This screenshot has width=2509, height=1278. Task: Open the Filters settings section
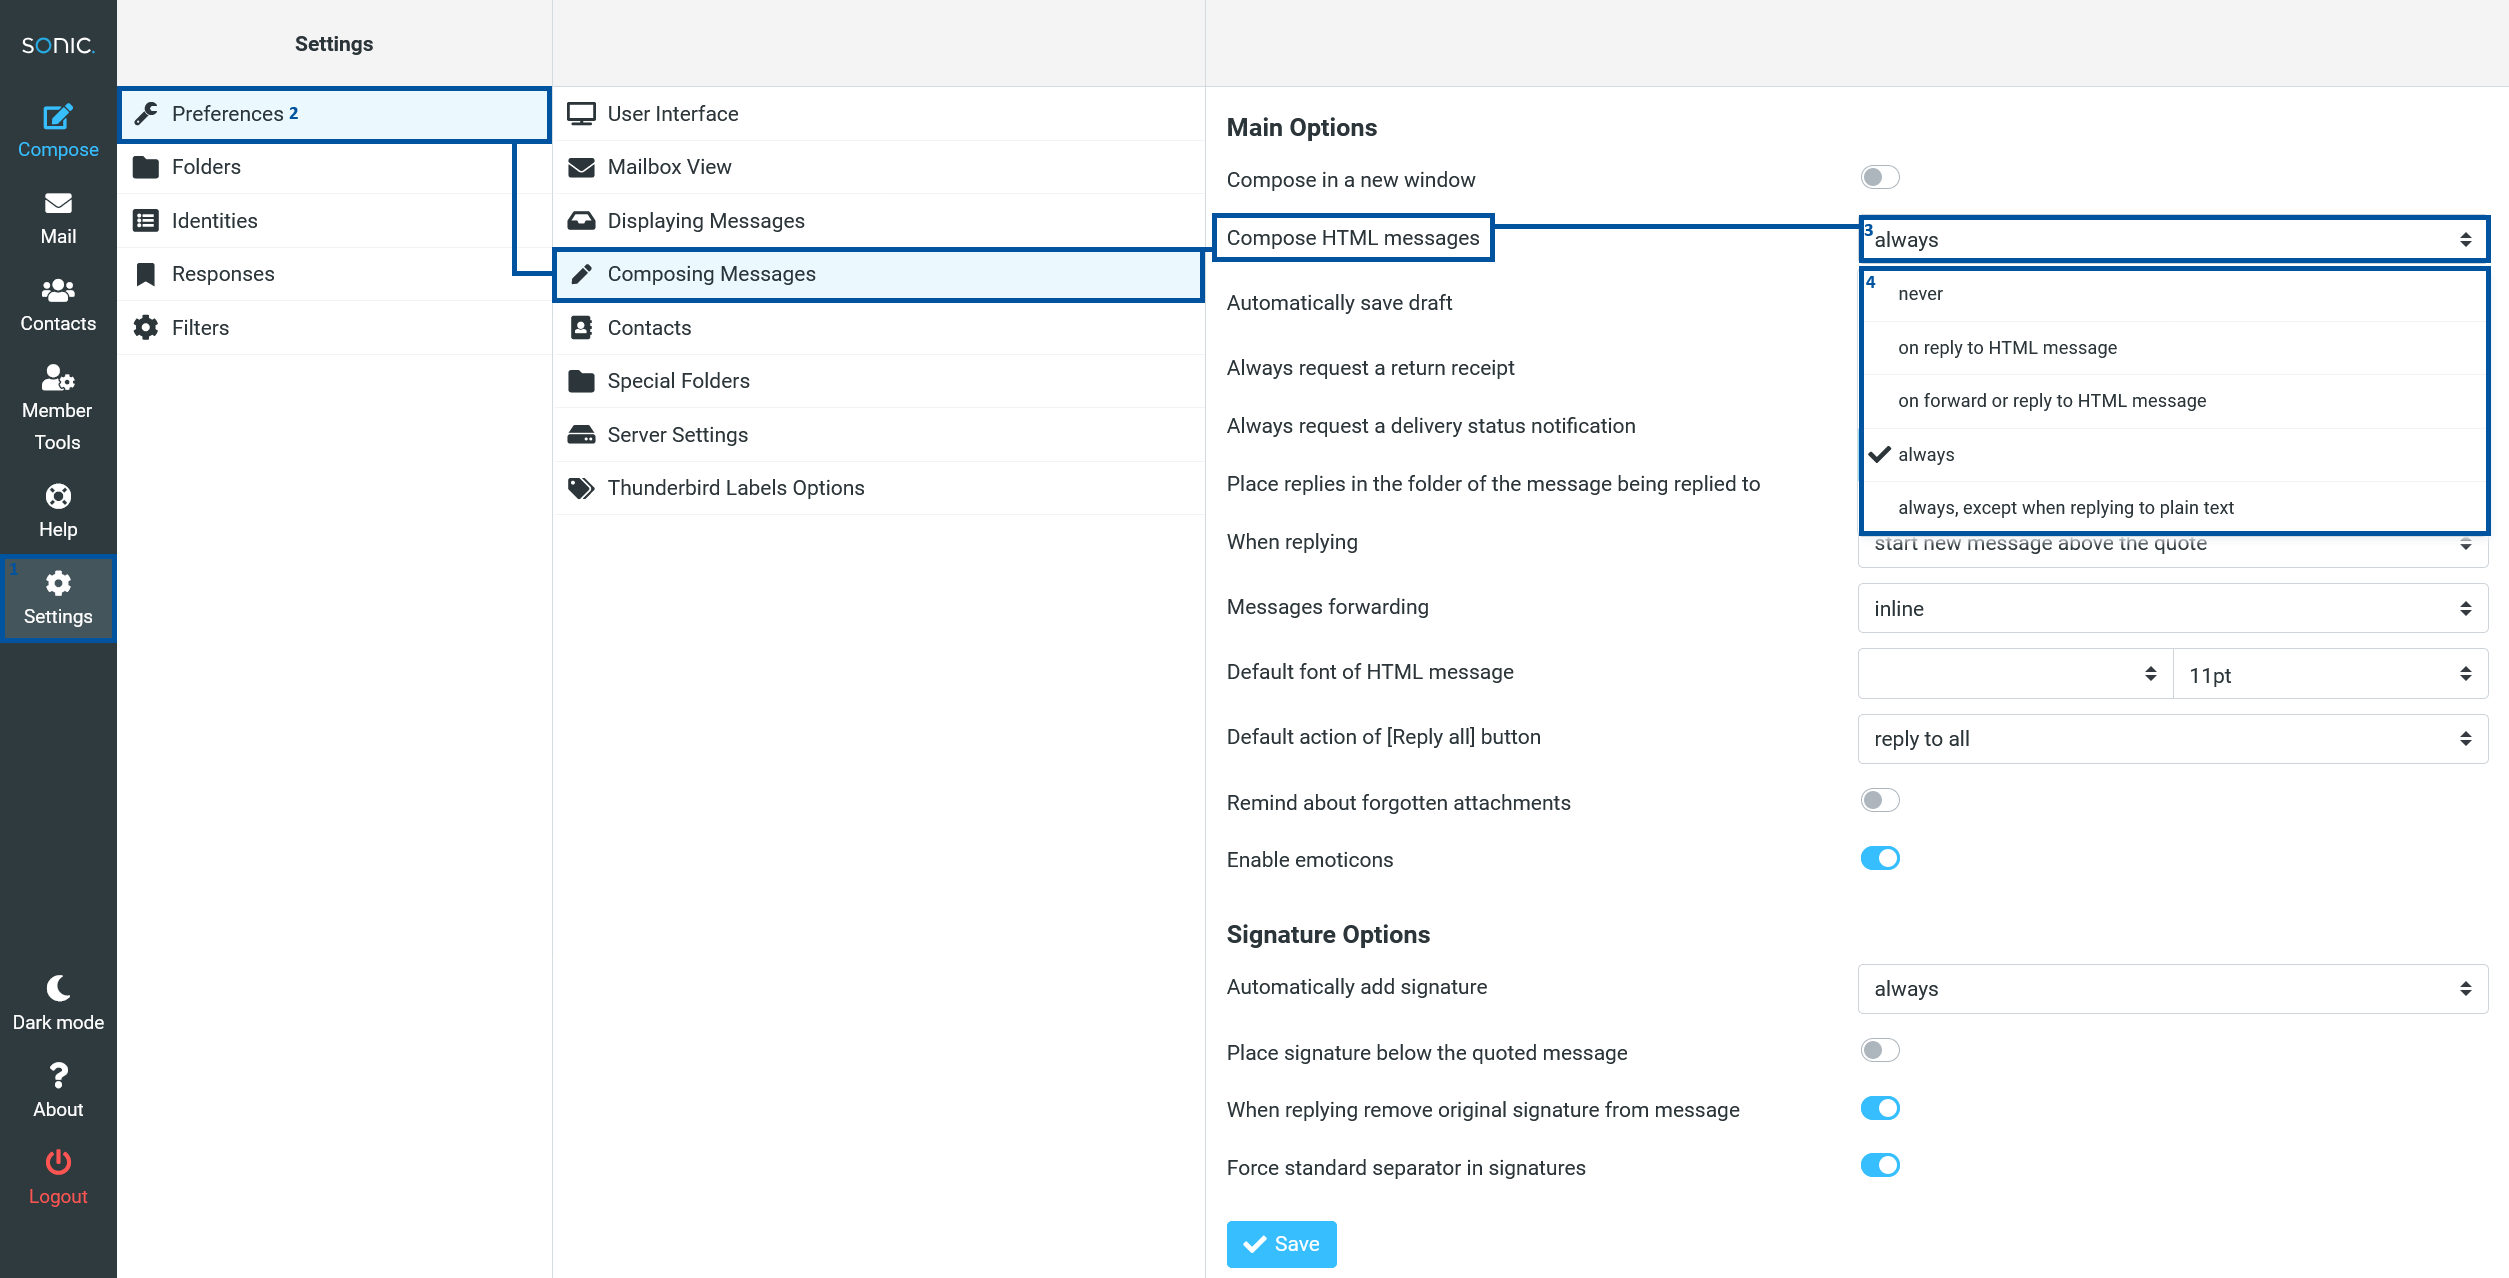pyautogui.click(x=334, y=328)
